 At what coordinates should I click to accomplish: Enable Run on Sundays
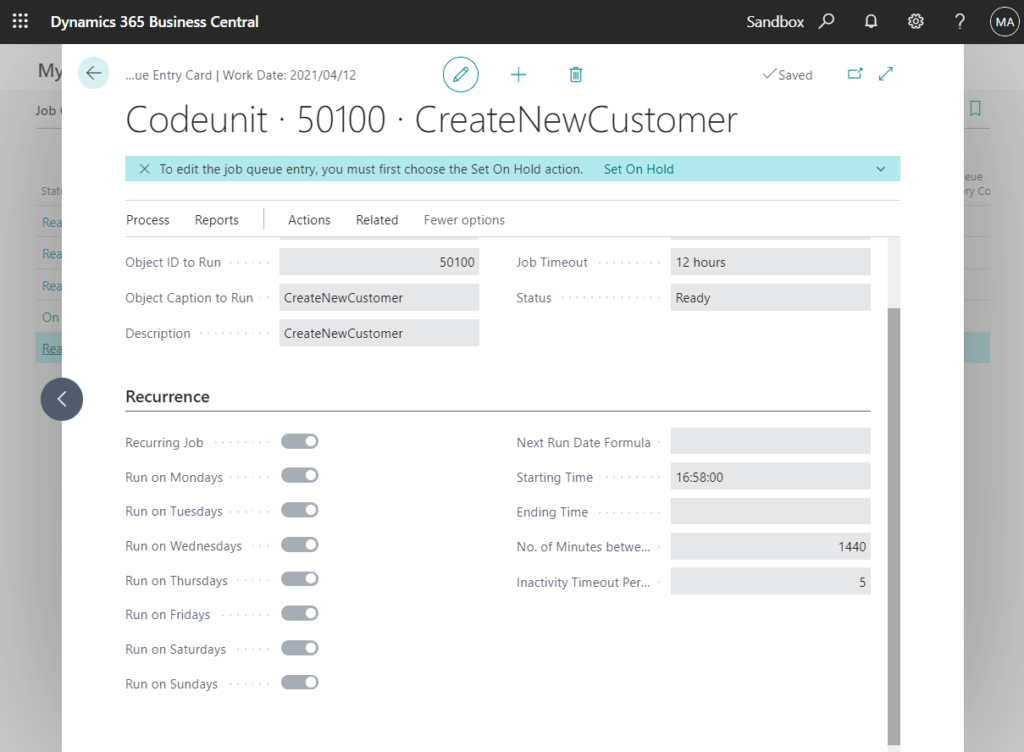pyautogui.click(x=299, y=683)
